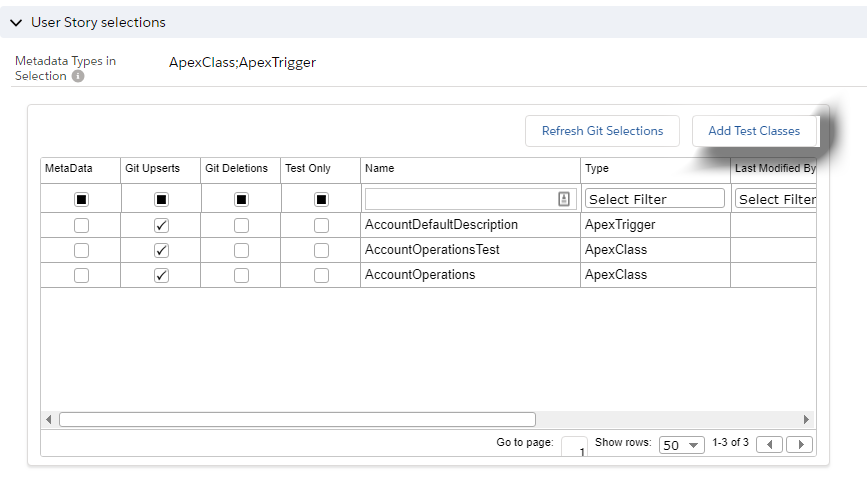Click the previous page arrow button
This screenshot has height=498, width=867.
click(x=769, y=444)
